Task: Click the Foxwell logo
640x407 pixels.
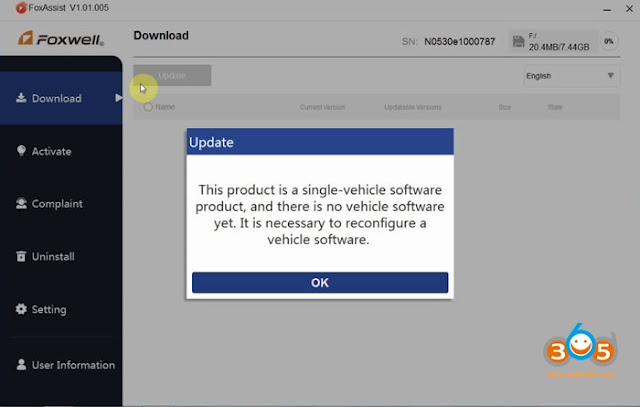Action: click(x=61, y=38)
